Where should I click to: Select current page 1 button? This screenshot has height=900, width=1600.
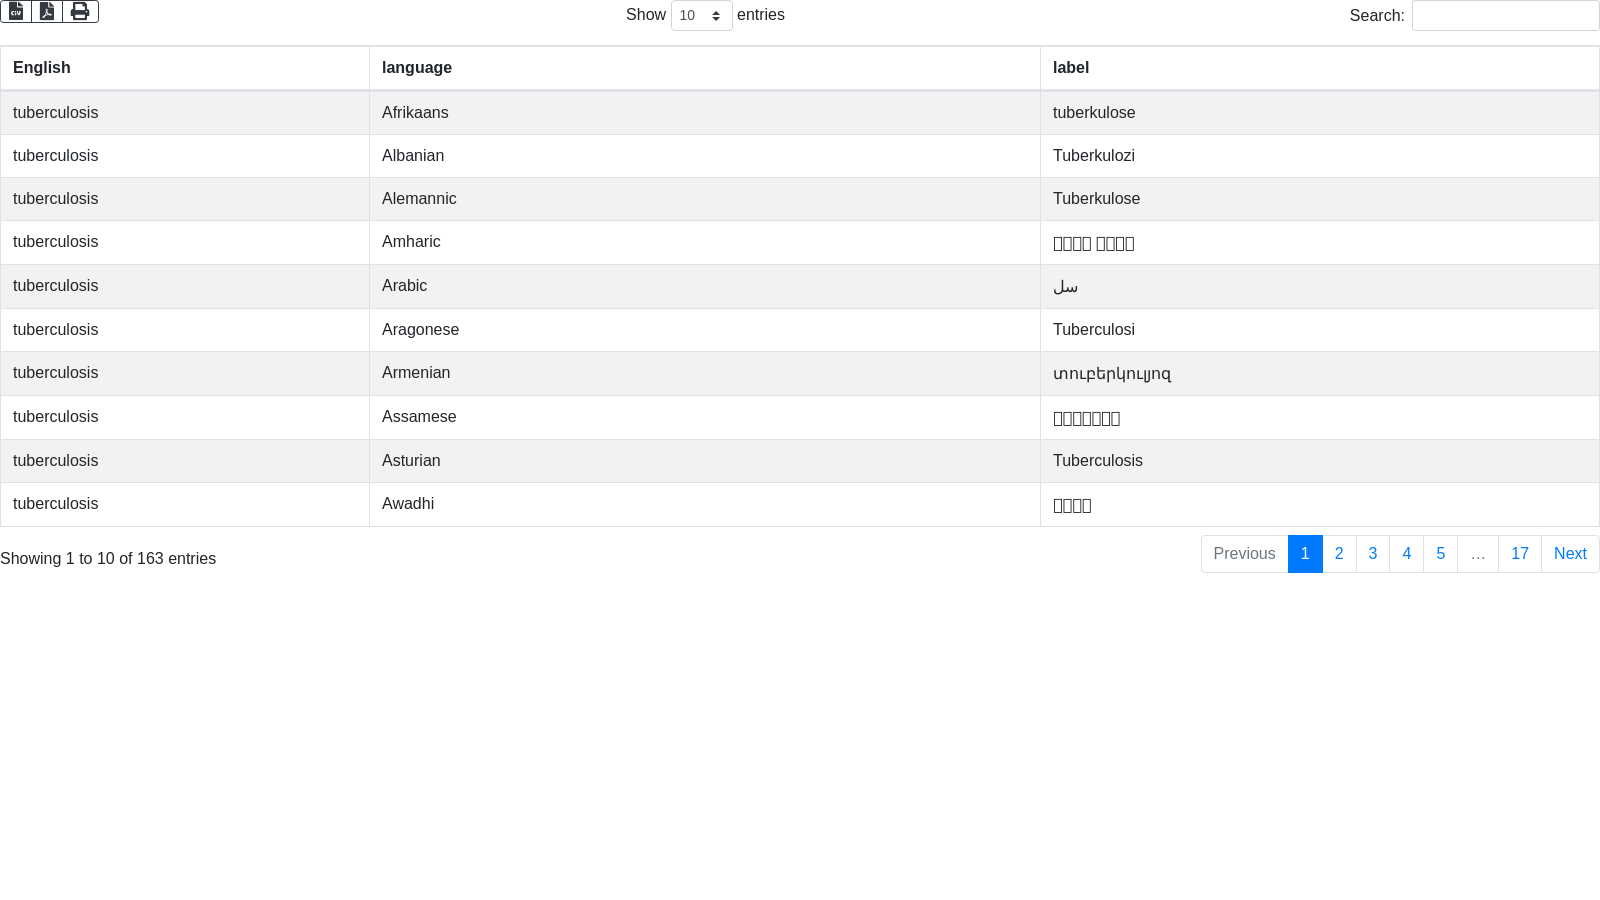click(1305, 554)
